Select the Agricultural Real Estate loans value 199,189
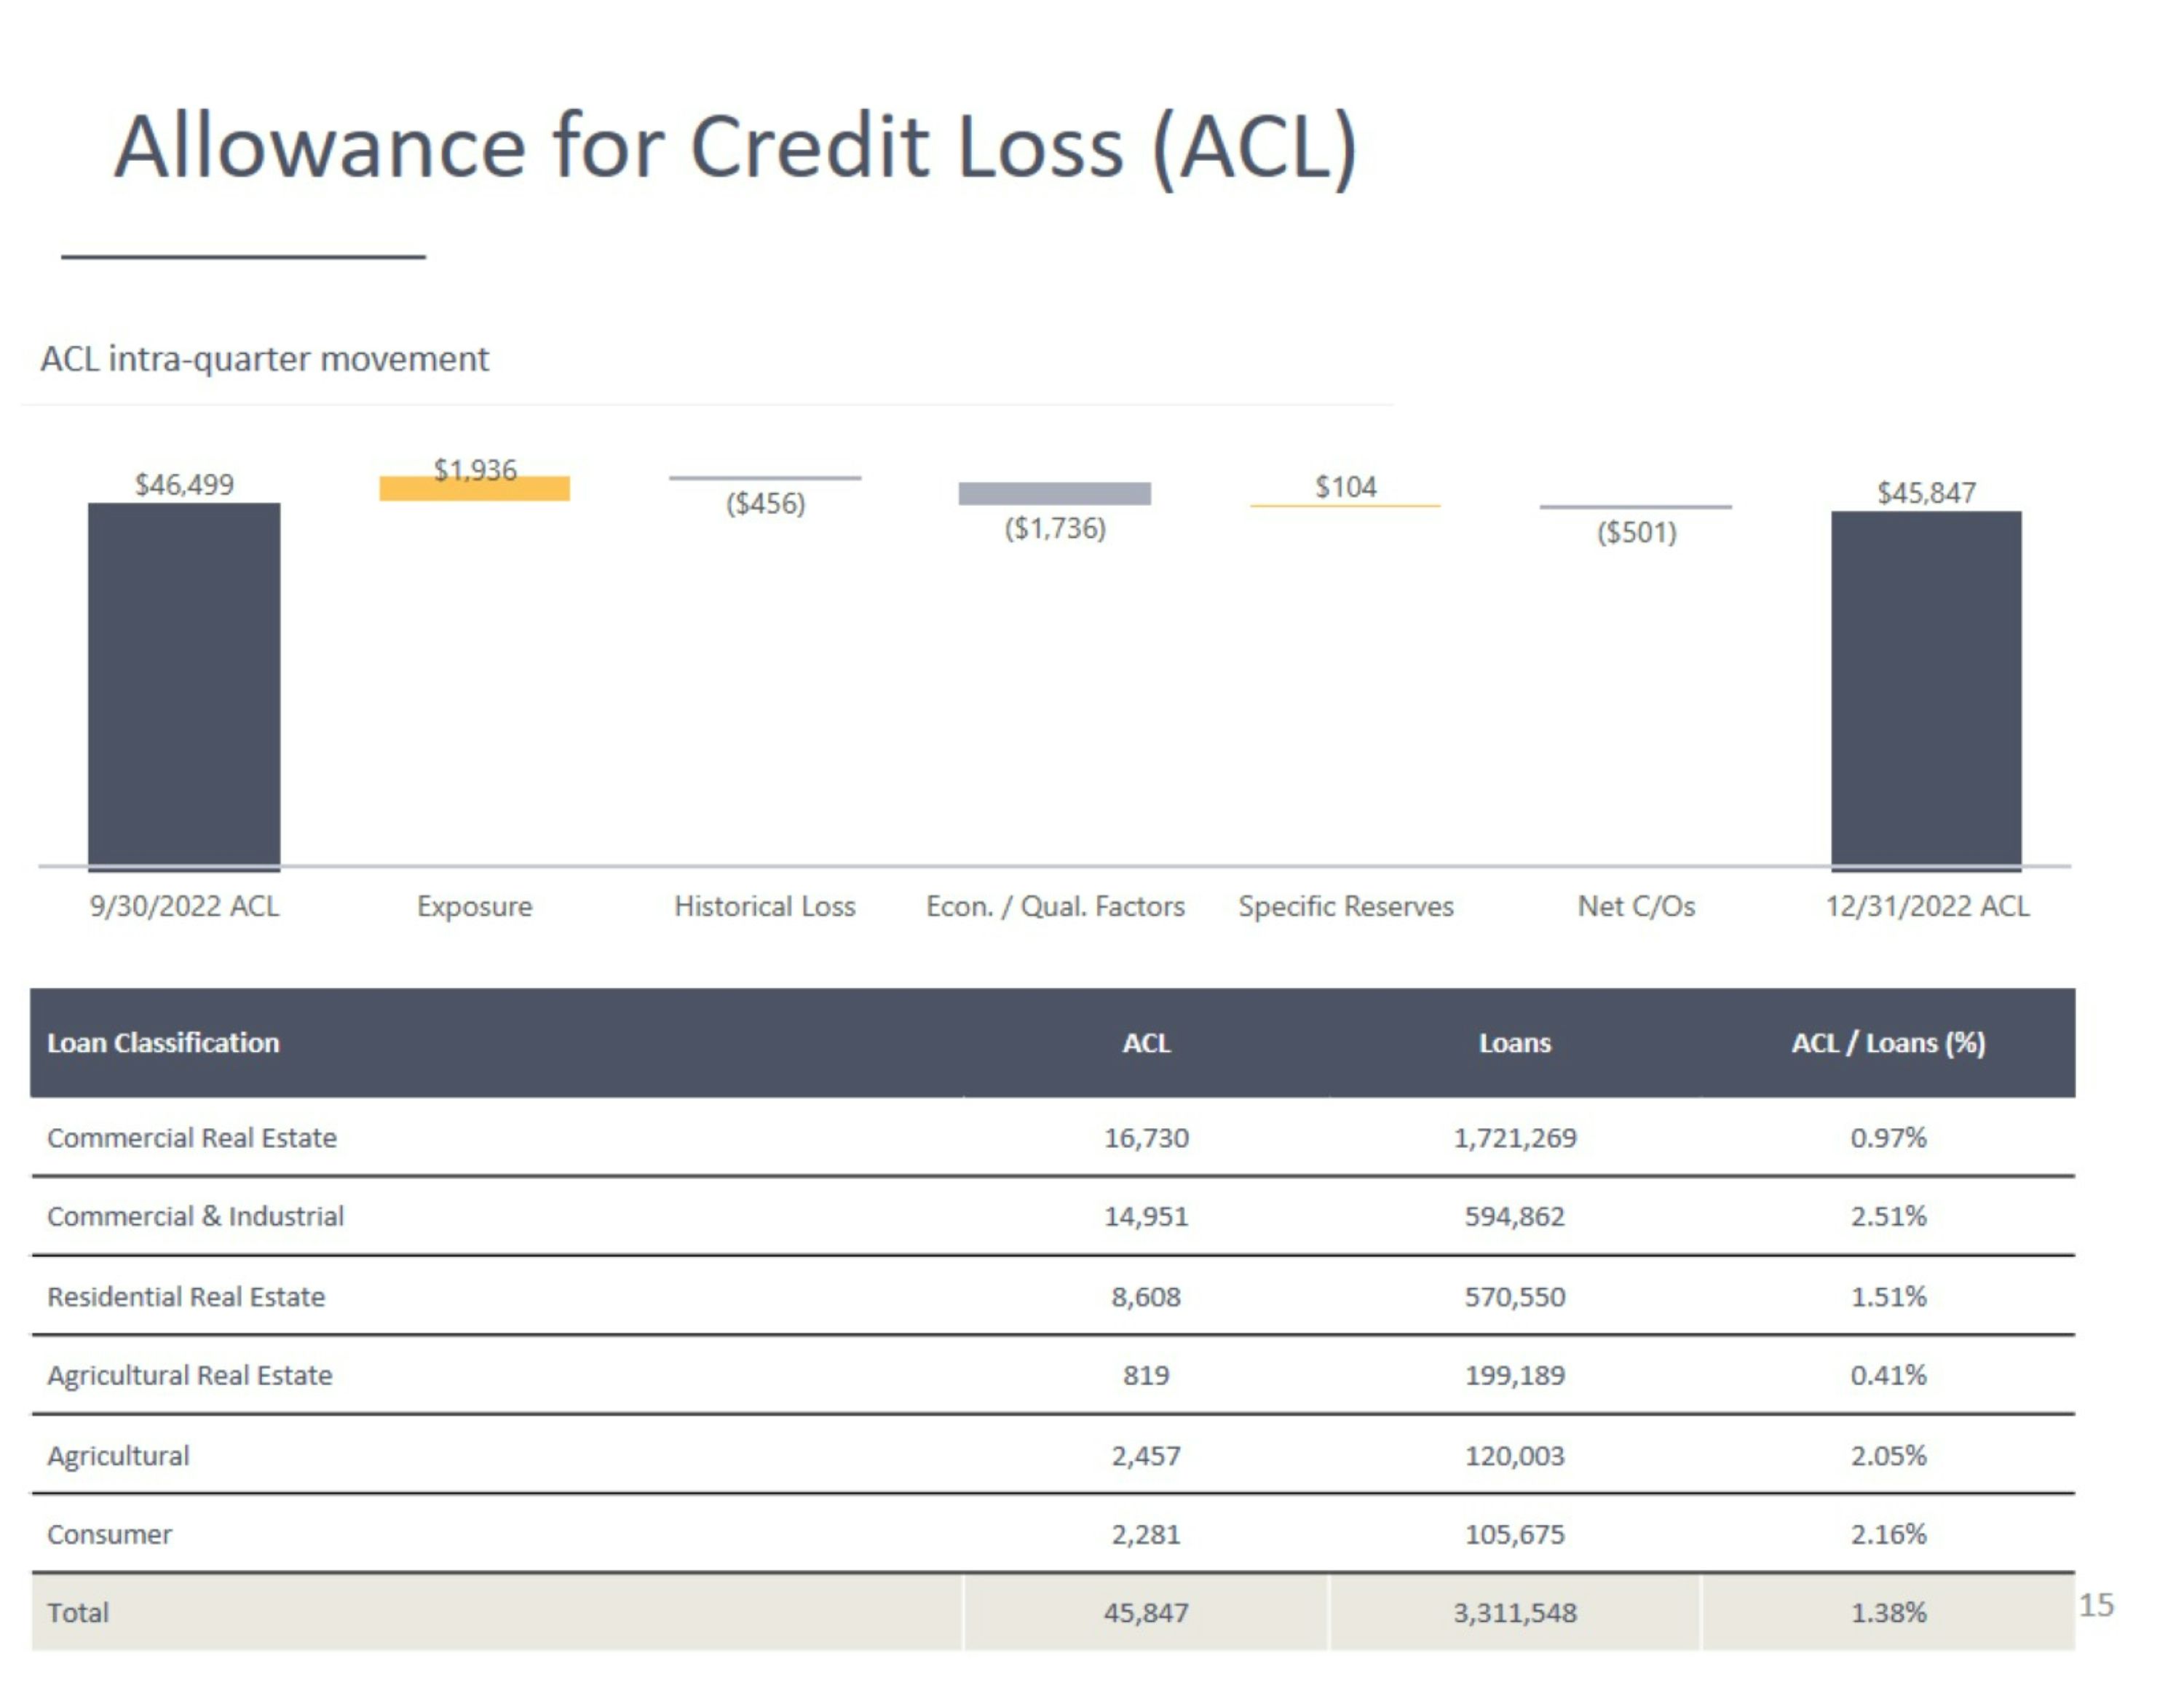This screenshot has height=1685, width=2184. pyautogui.click(x=1515, y=1376)
